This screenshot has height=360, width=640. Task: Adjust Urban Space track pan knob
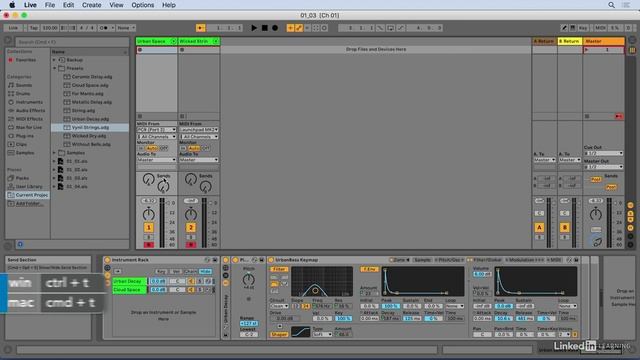149,214
